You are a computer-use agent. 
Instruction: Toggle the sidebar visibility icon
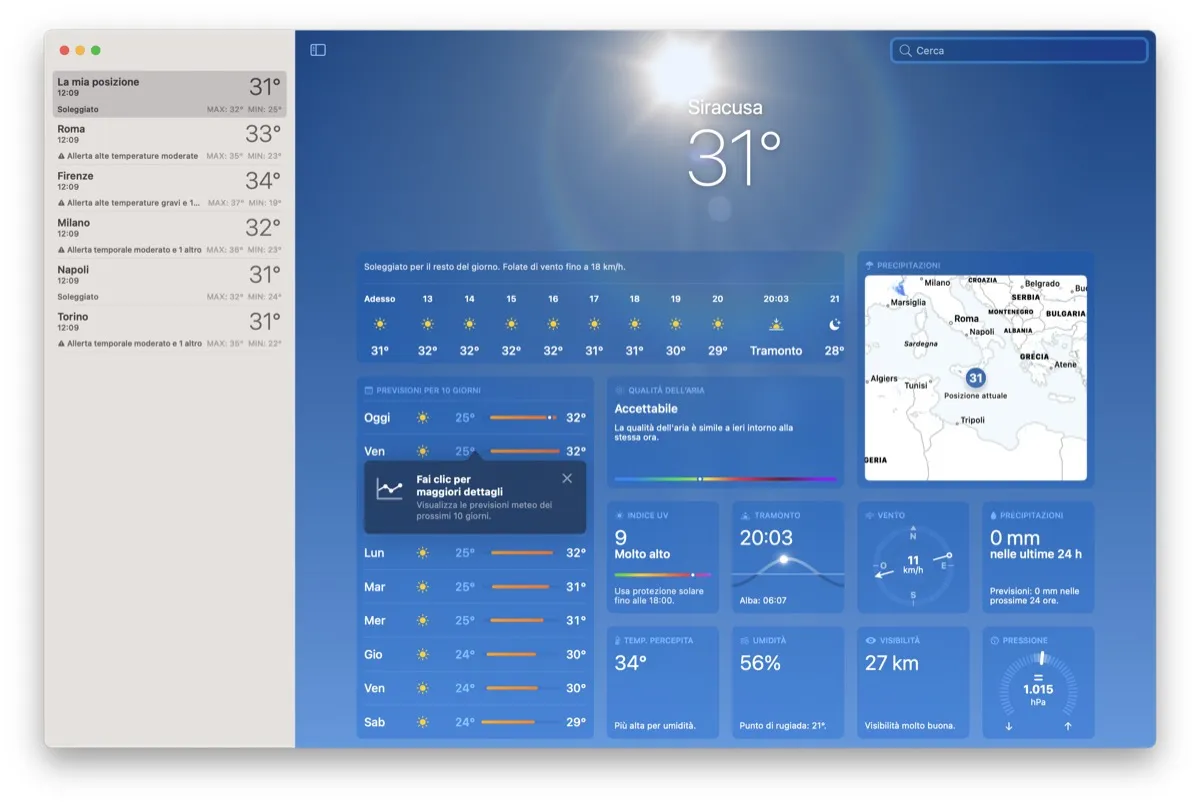(x=317, y=49)
